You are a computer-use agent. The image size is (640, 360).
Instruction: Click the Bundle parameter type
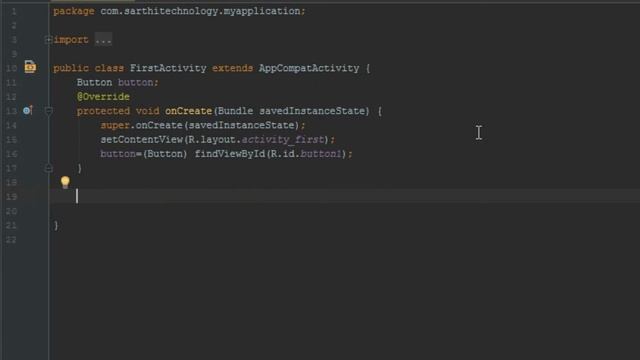tap(236, 111)
